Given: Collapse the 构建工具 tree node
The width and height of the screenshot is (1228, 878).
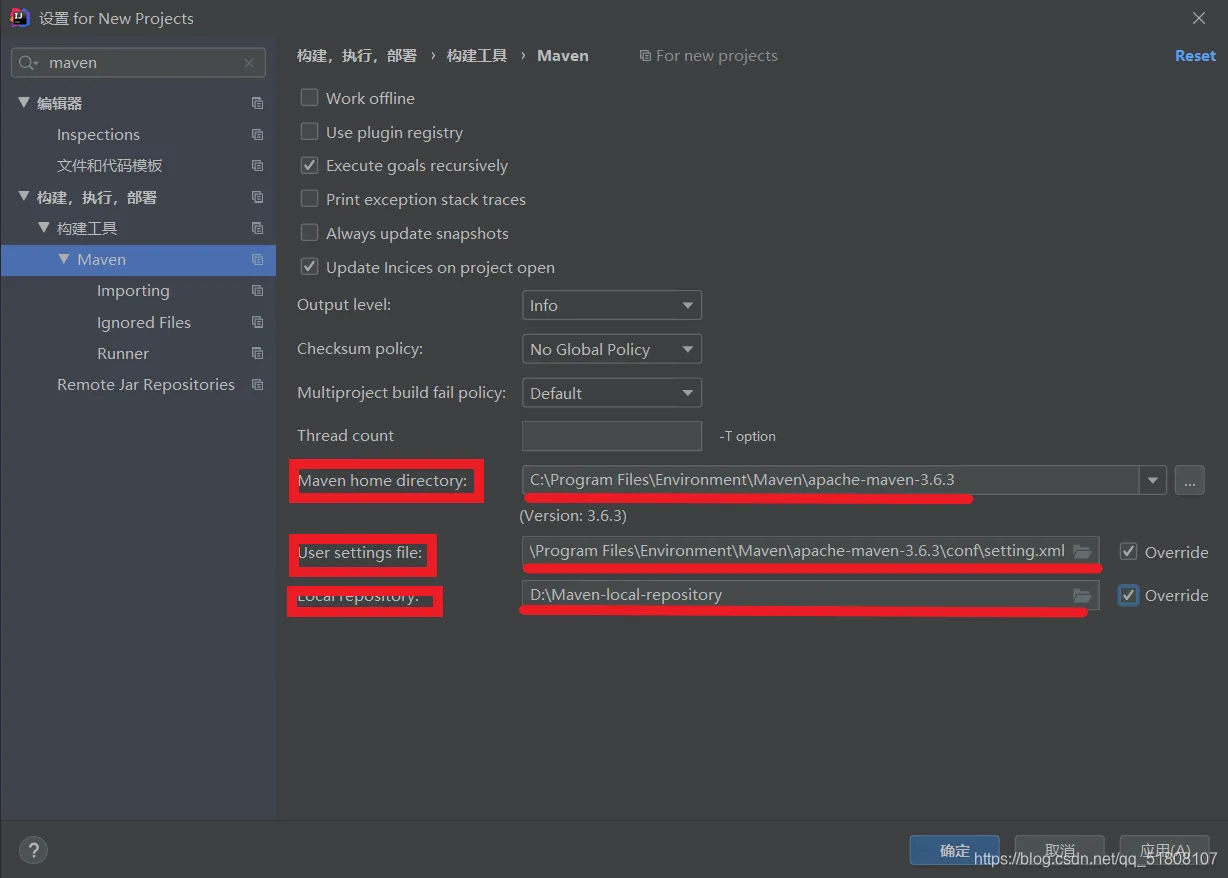Looking at the screenshot, I should [x=44, y=227].
